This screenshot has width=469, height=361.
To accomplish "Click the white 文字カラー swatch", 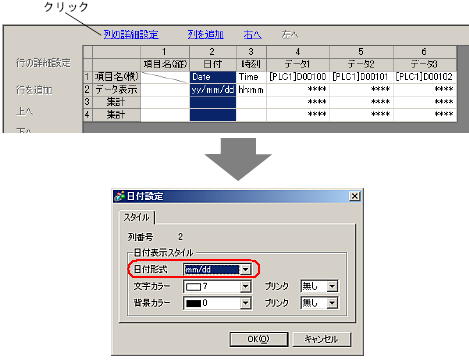I will pyautogui.click(x=193, y=287).
